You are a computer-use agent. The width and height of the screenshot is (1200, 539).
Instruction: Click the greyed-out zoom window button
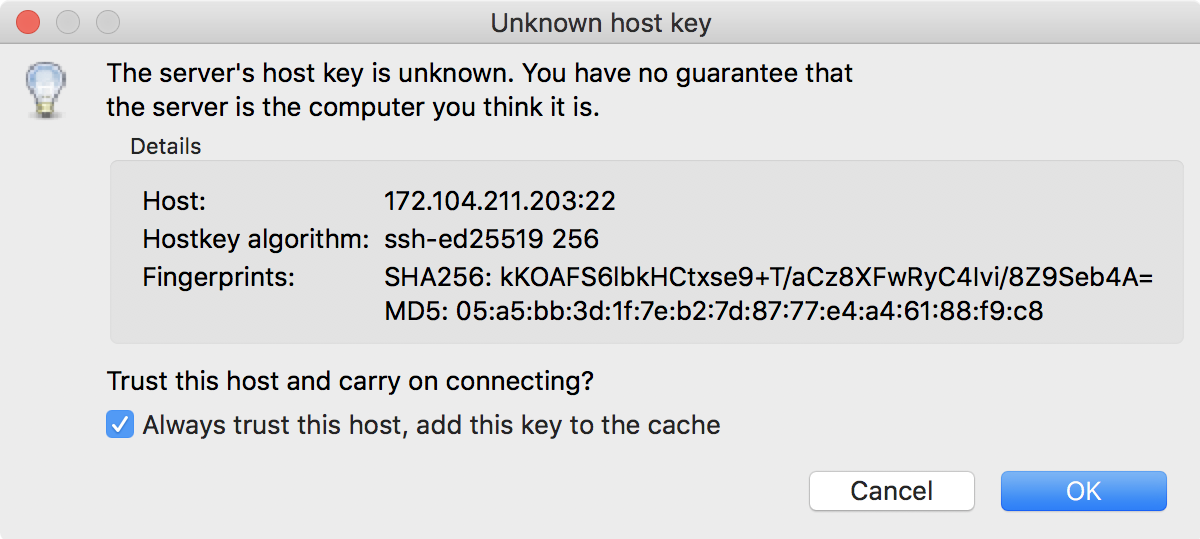click(107, 22)
